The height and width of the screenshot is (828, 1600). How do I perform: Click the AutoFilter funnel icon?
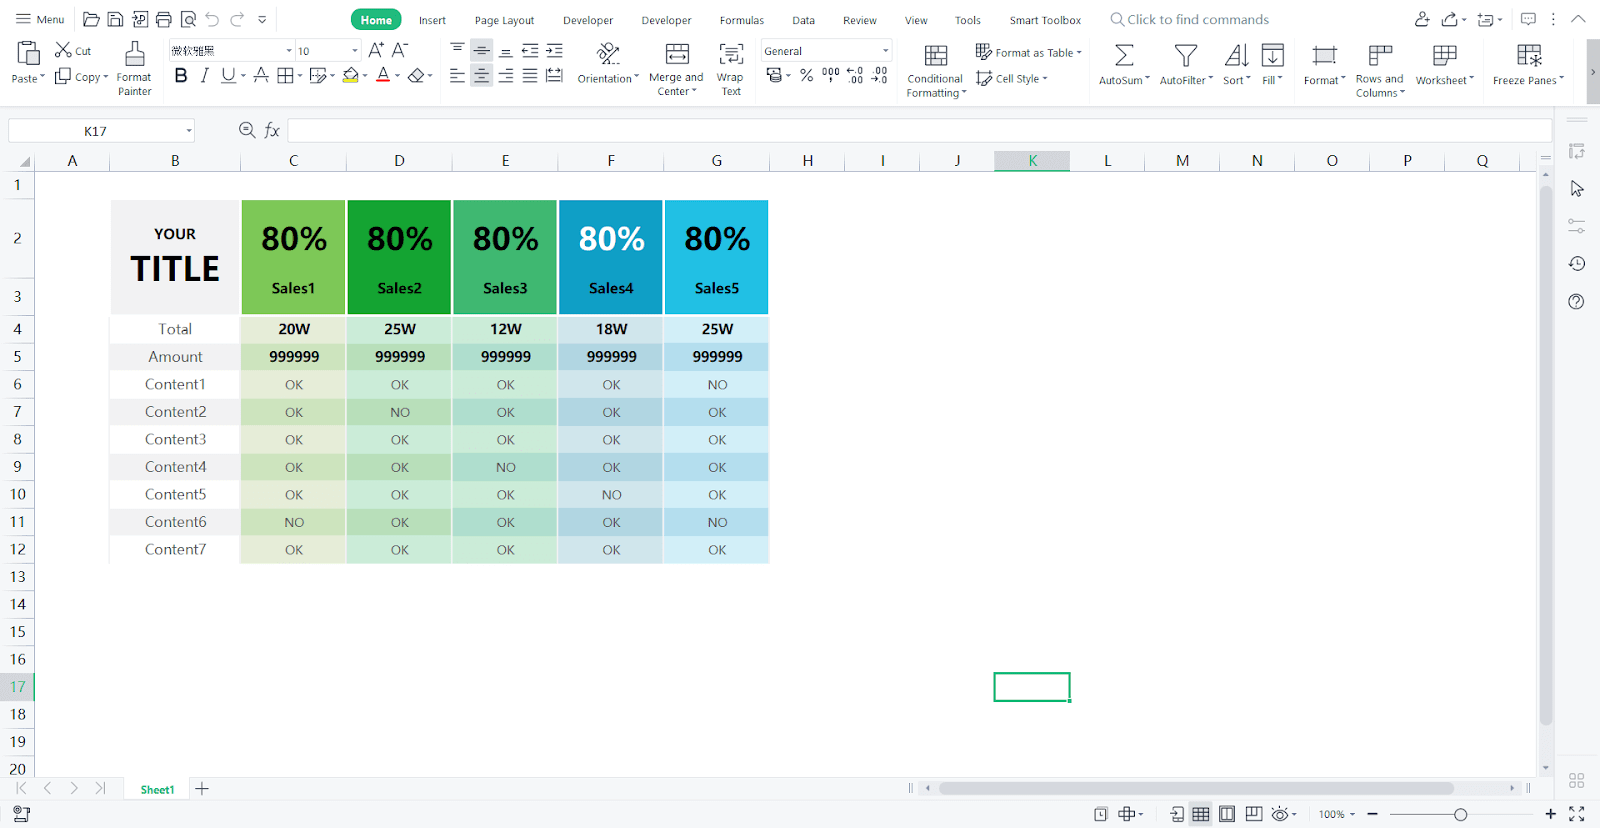[x=1185, y=56]
